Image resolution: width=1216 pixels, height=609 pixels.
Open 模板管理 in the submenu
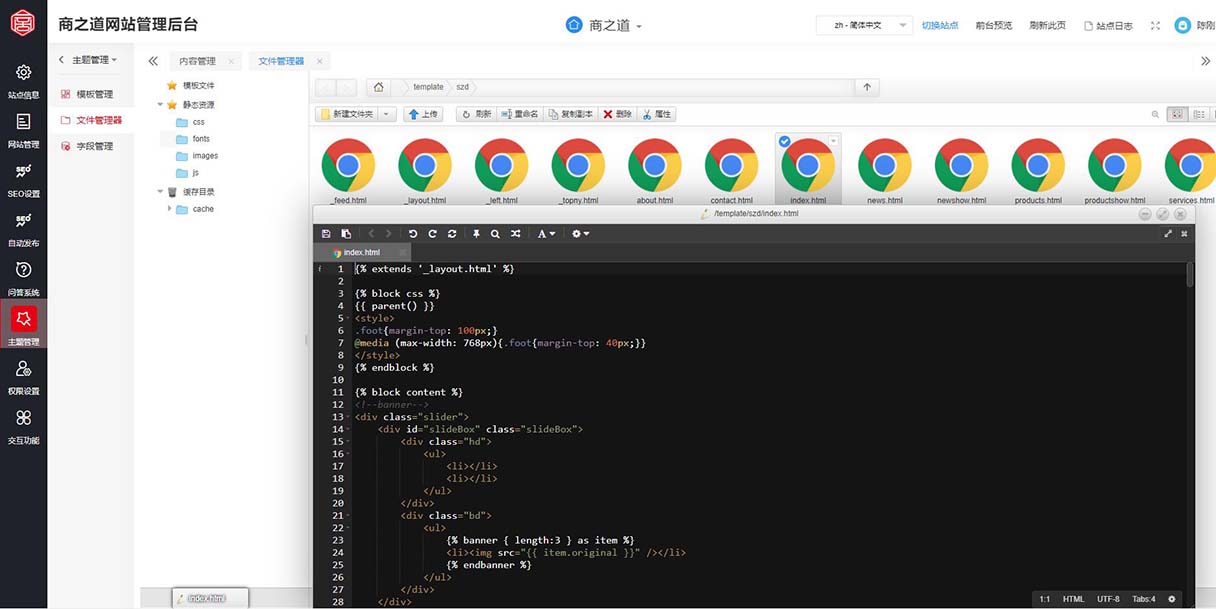point(95,94)
